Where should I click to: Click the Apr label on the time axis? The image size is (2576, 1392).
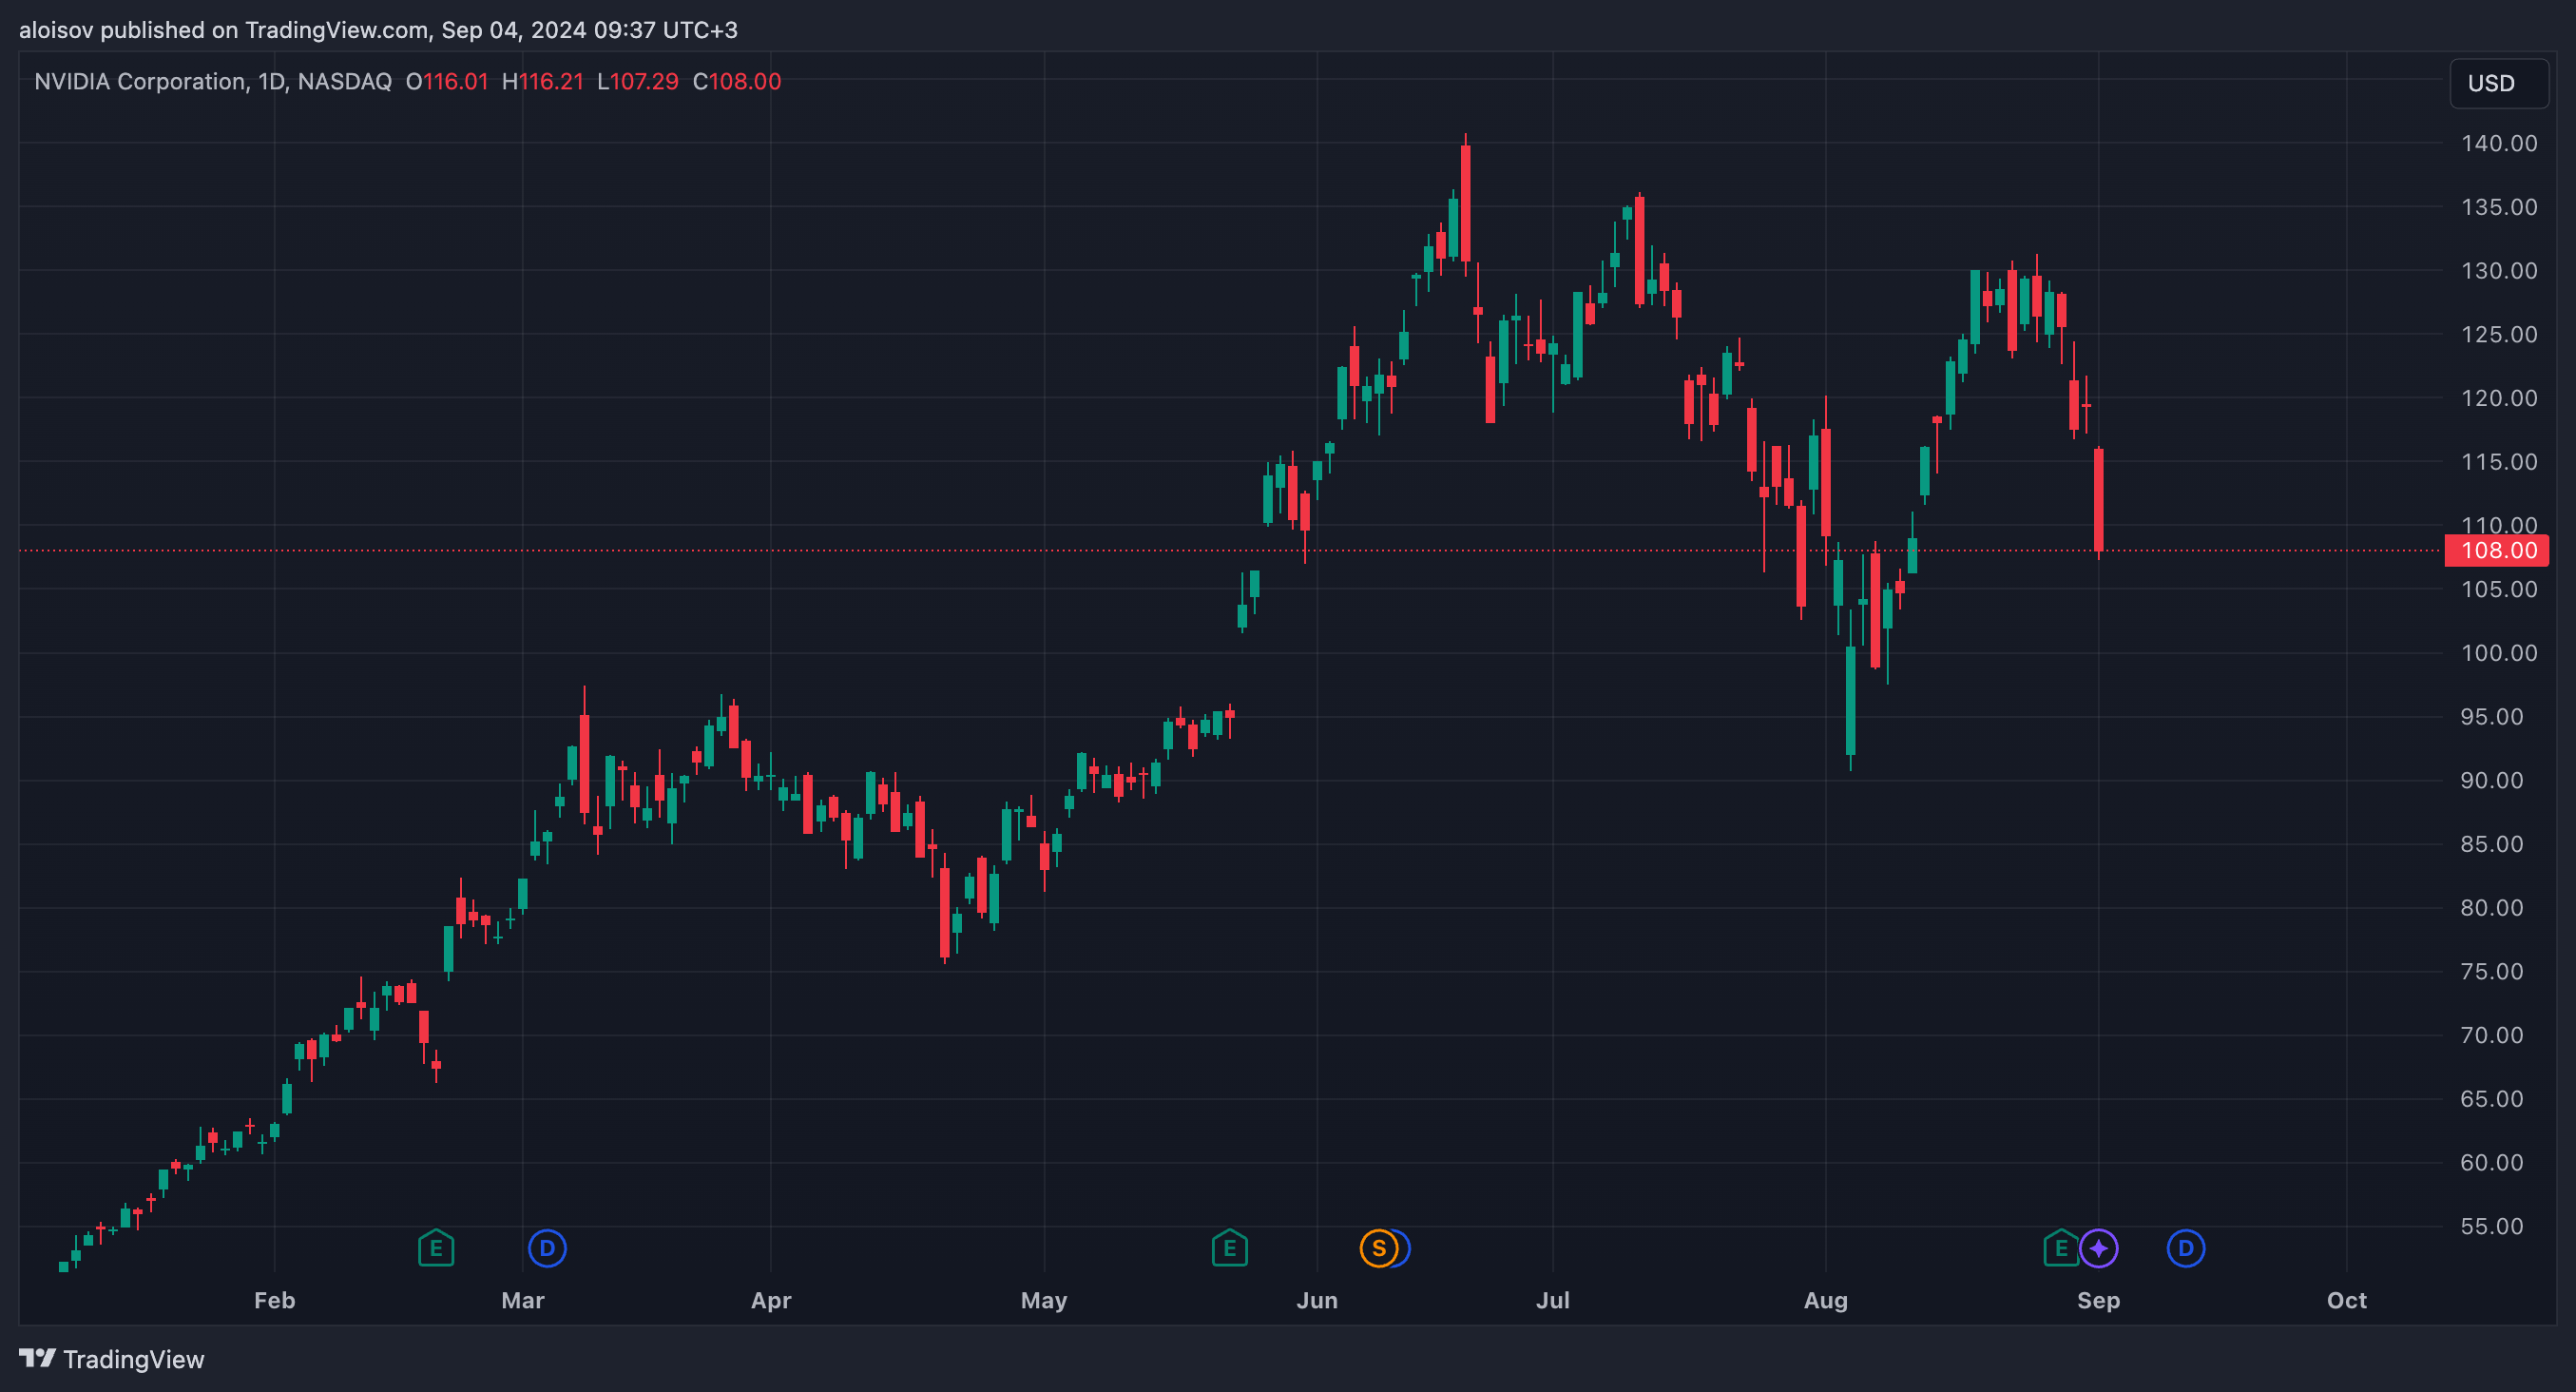[771, 1300]
